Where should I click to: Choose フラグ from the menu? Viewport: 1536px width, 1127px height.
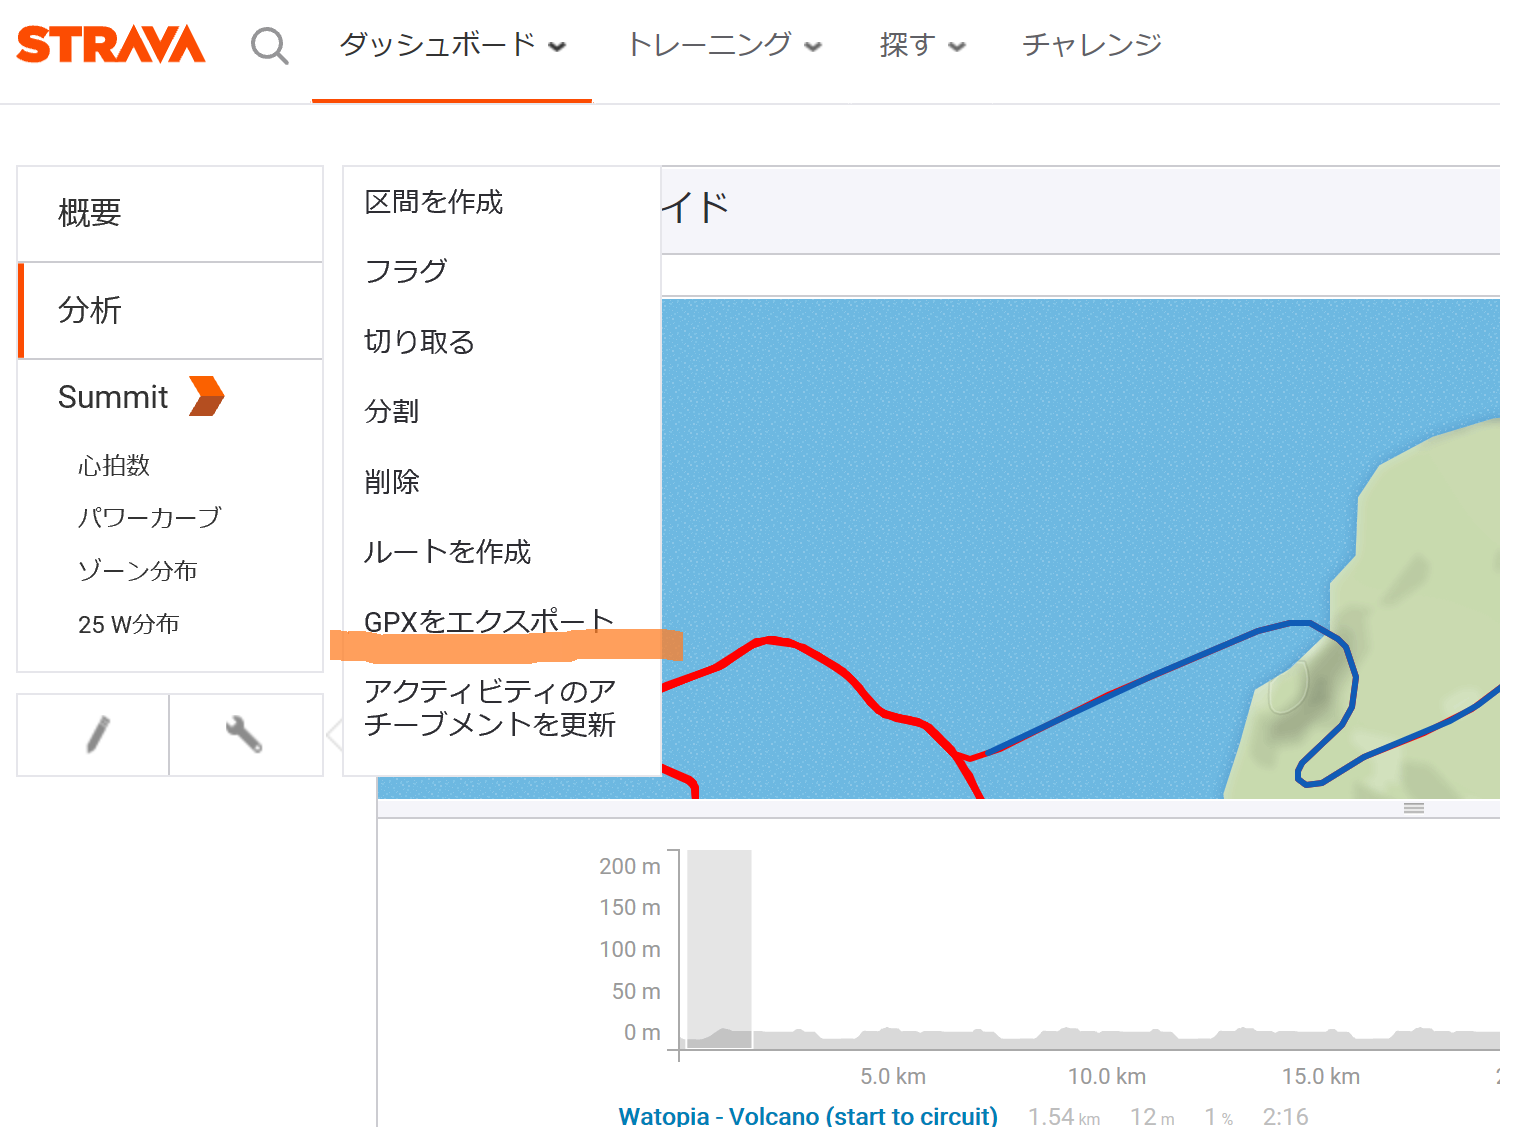[406, 271]
